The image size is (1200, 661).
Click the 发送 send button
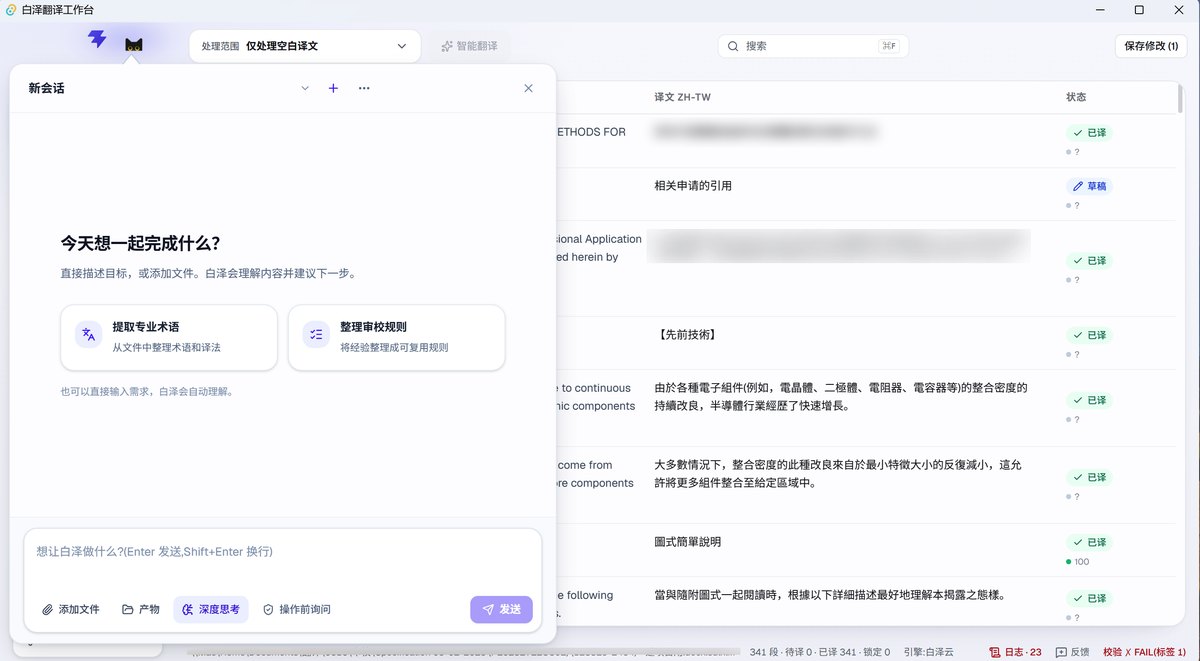[x=501, y=609]
